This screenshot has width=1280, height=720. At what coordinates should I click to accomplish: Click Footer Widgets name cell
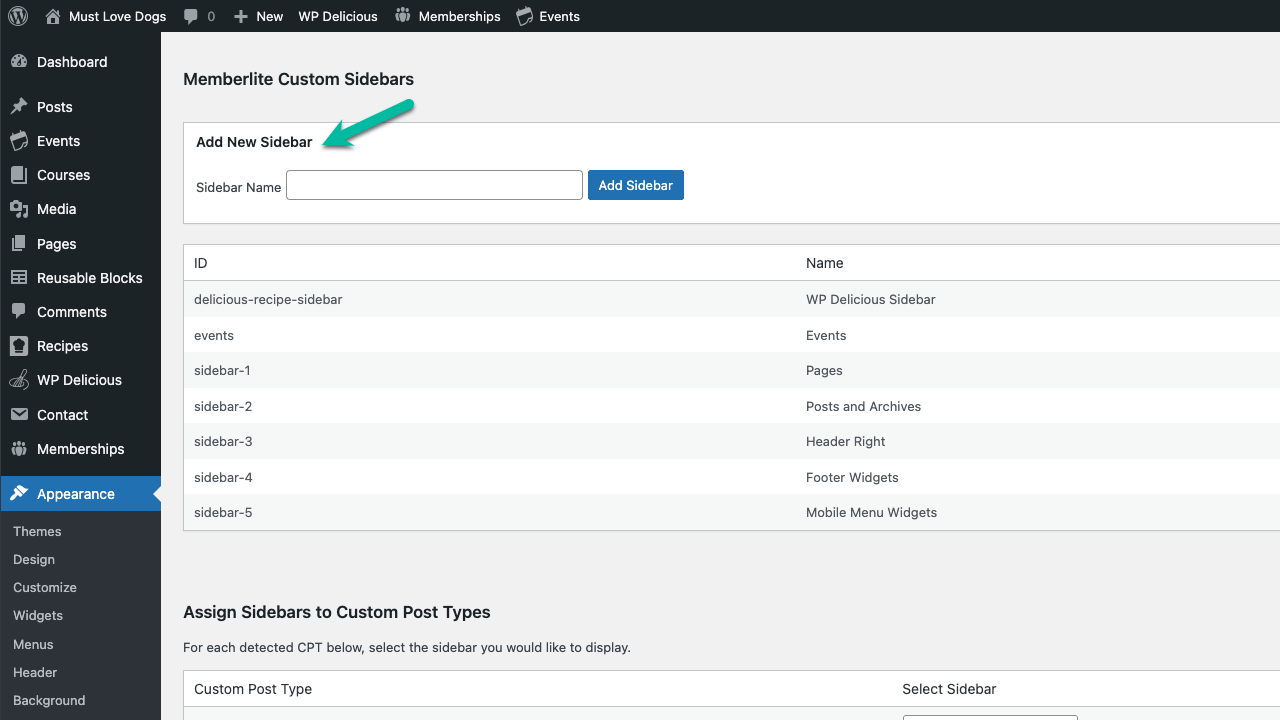click(852, 477)
